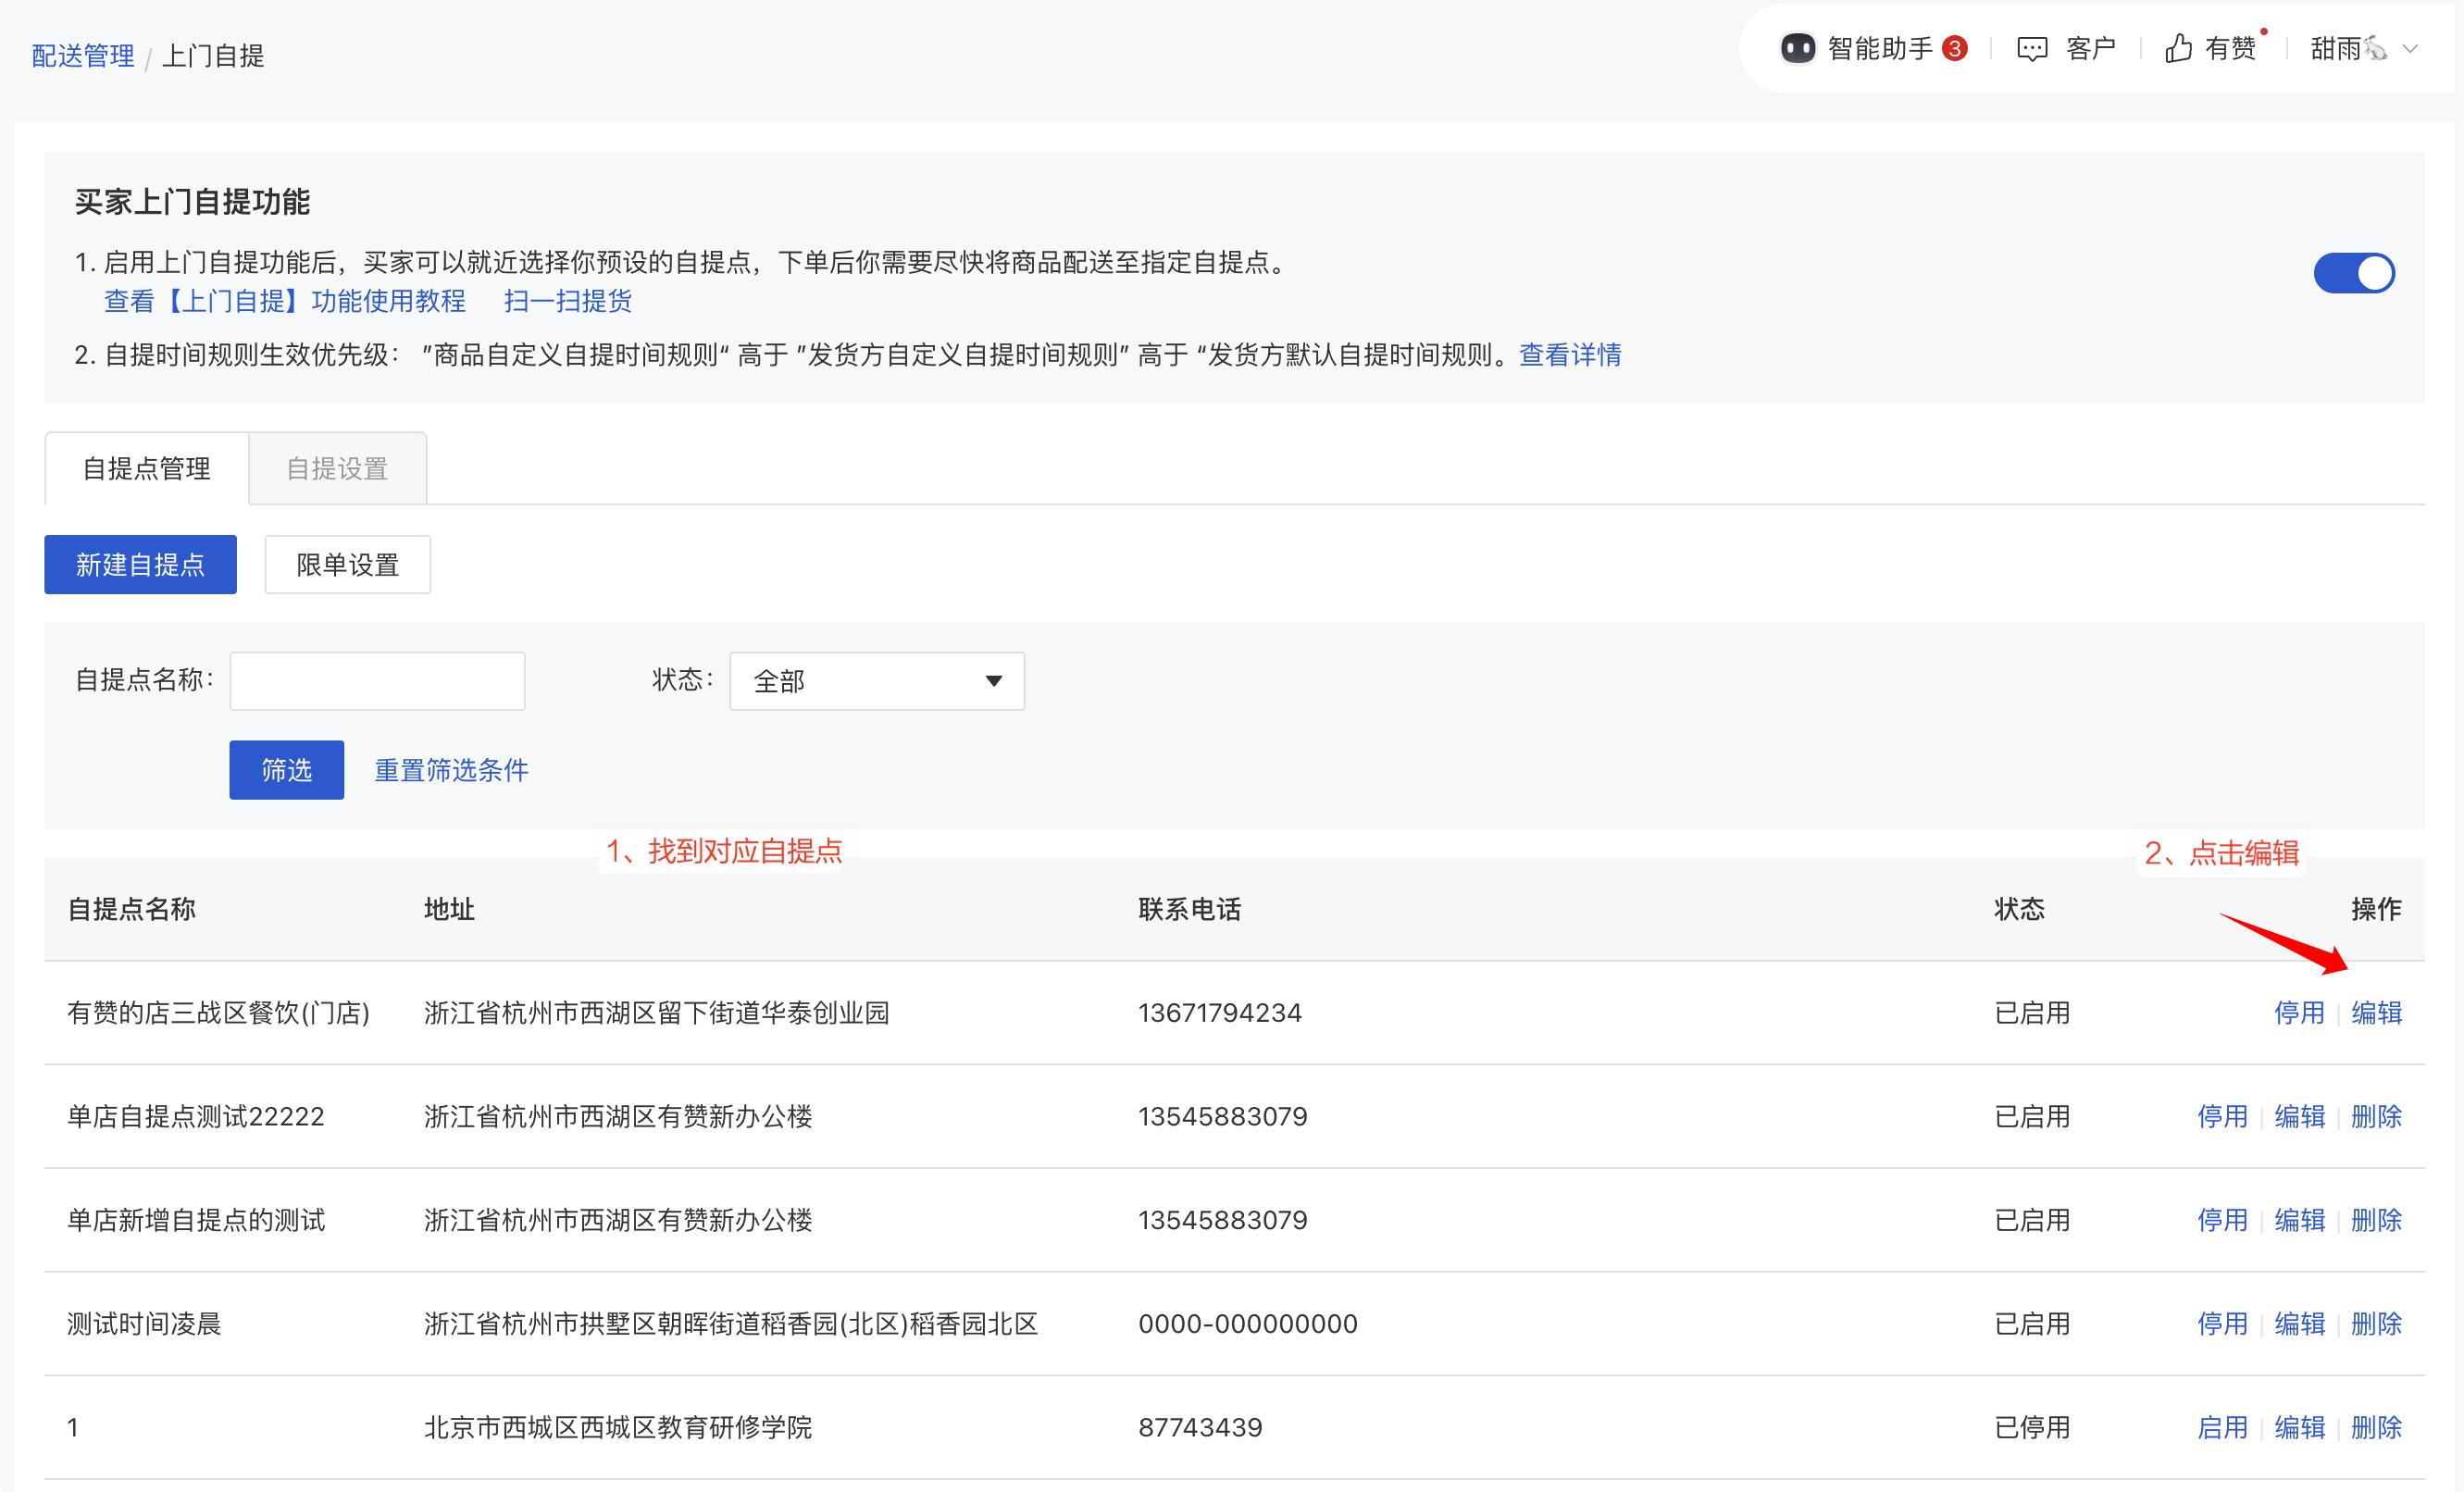Click 编辑 for 有赞的店三战区餐饮(门店)
The height and width of the screenshot is (1492, 2464).
point(2376,1013)
